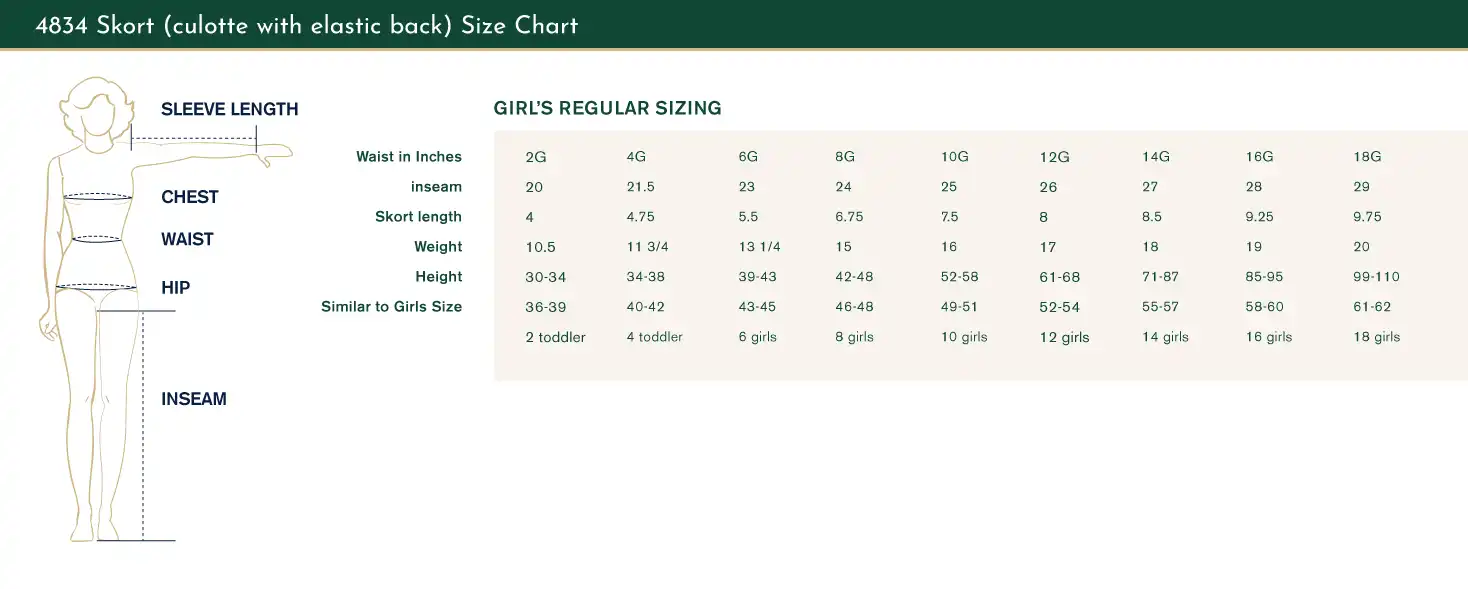Select the 10G size column header
This screenshot has height=589, width=1468.
954,157
